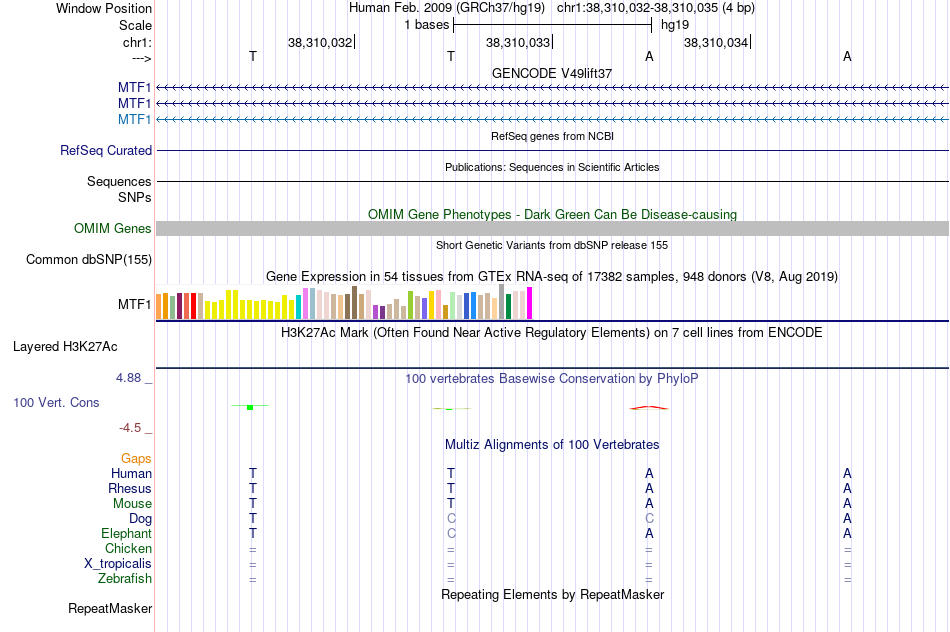Open Repeating Elements by RepeatMasker title

(x=552, y=594)
